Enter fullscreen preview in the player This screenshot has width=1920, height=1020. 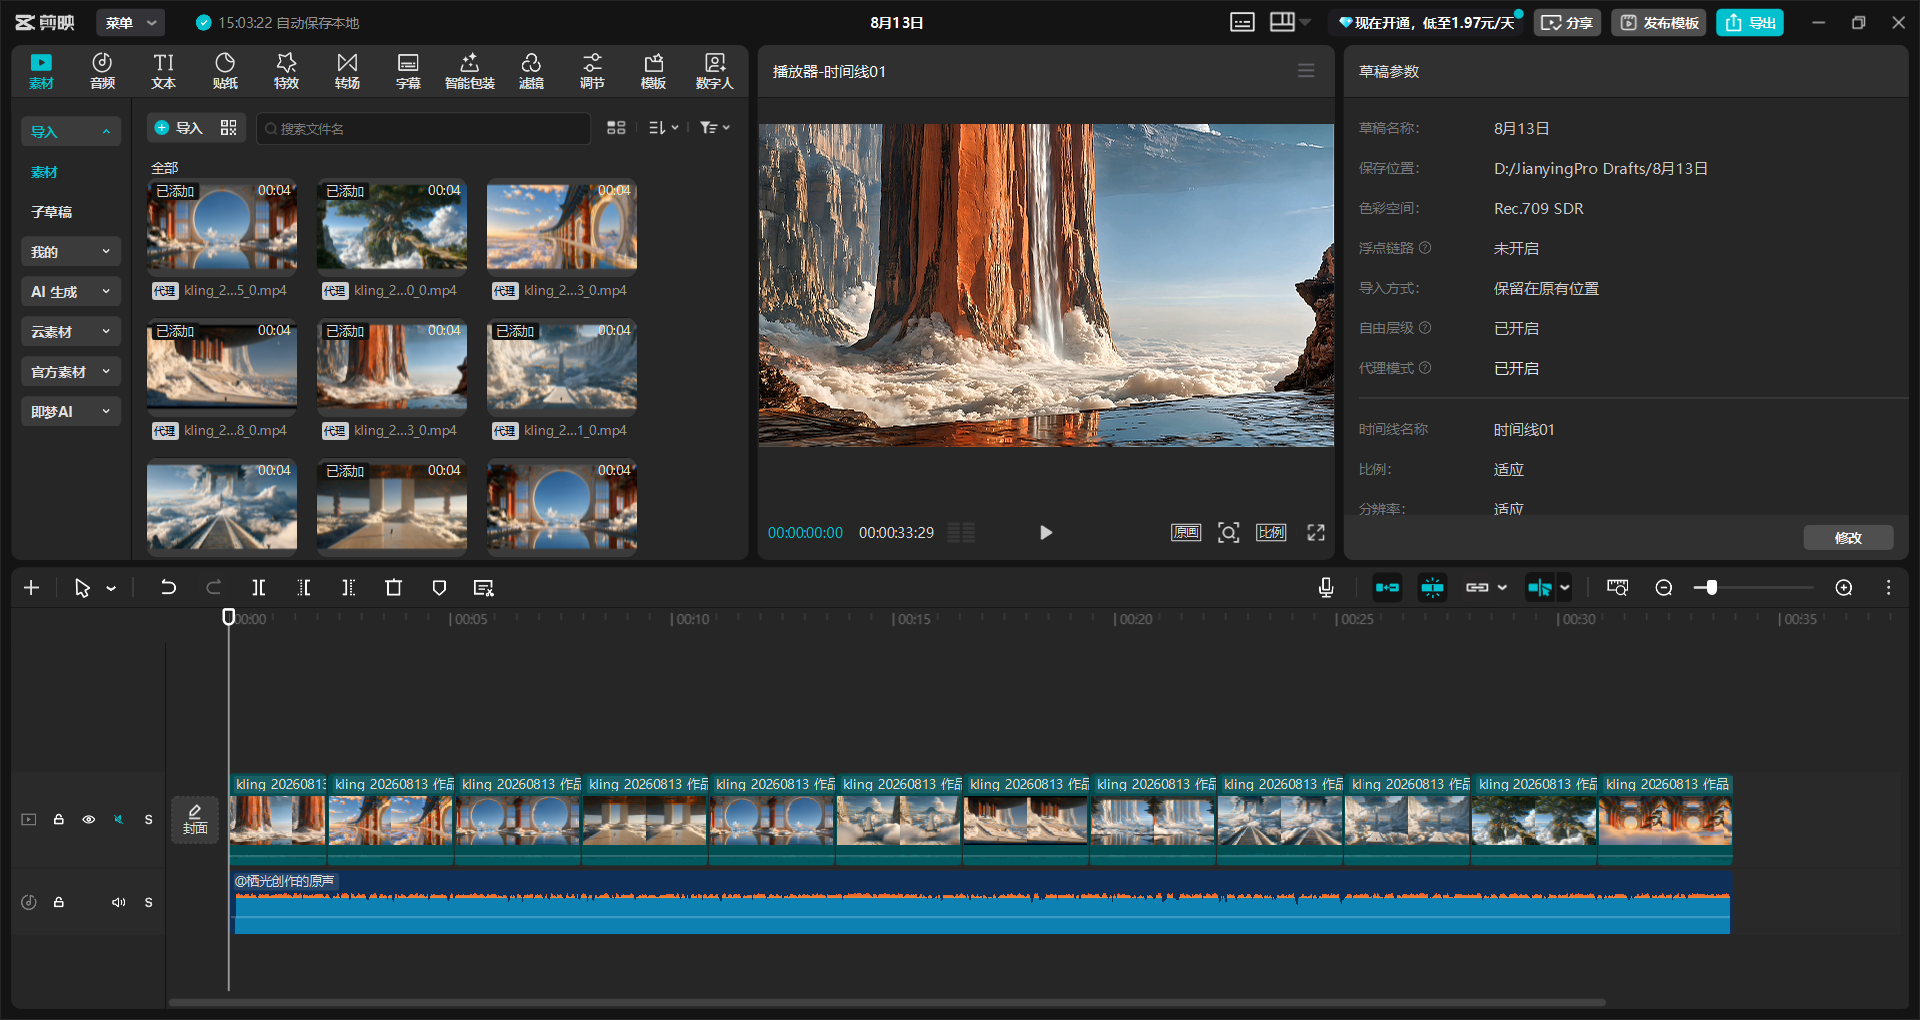tap(1316, 533)
